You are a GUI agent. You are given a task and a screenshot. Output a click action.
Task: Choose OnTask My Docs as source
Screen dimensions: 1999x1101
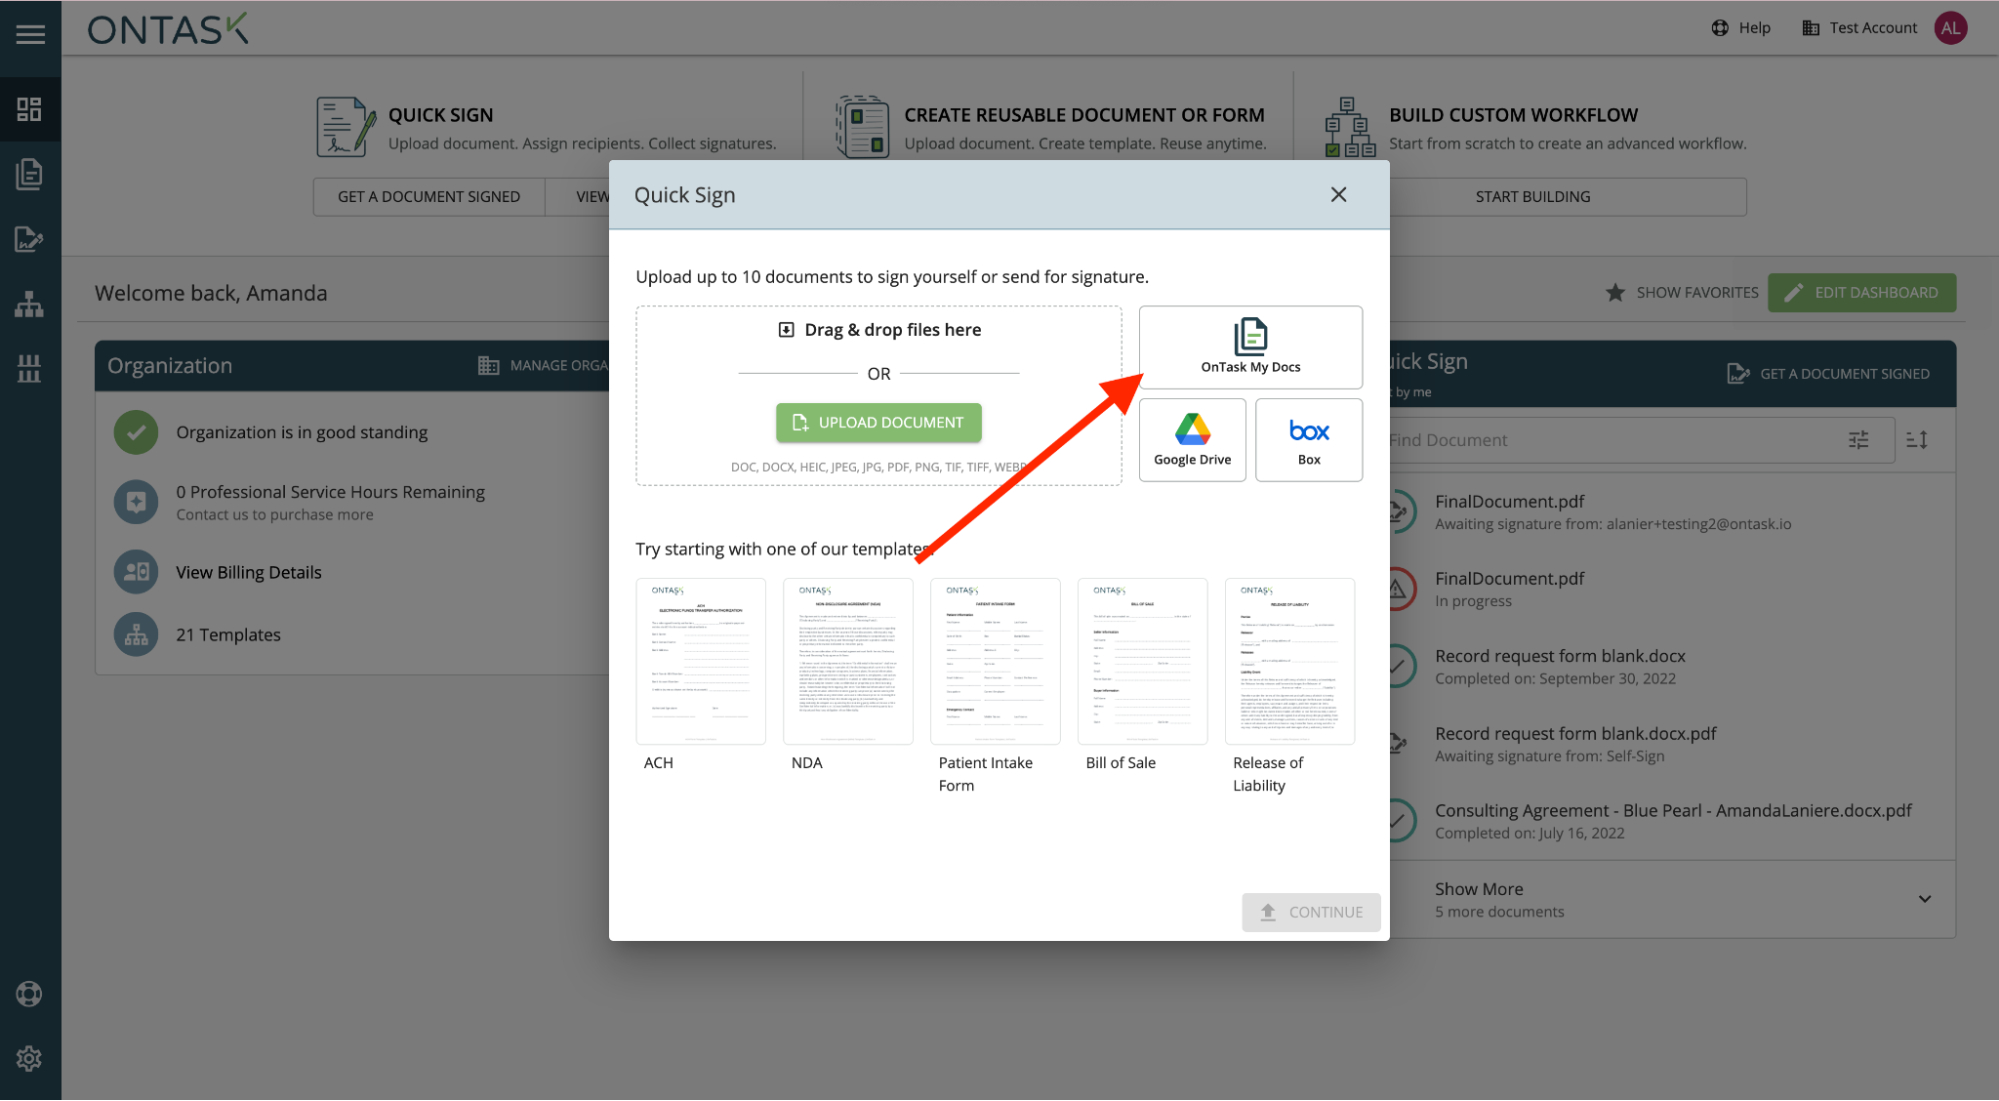click(x=1250, y=346)
